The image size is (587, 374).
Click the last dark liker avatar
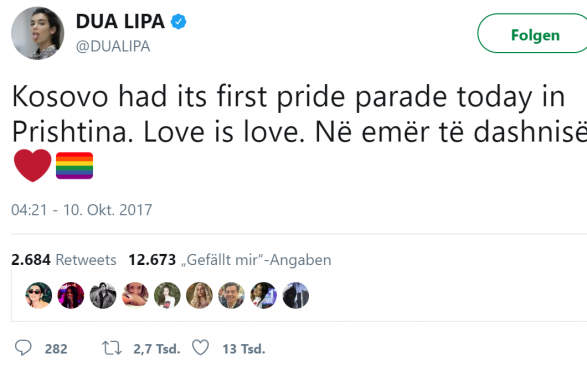click(x=296, y=295)
